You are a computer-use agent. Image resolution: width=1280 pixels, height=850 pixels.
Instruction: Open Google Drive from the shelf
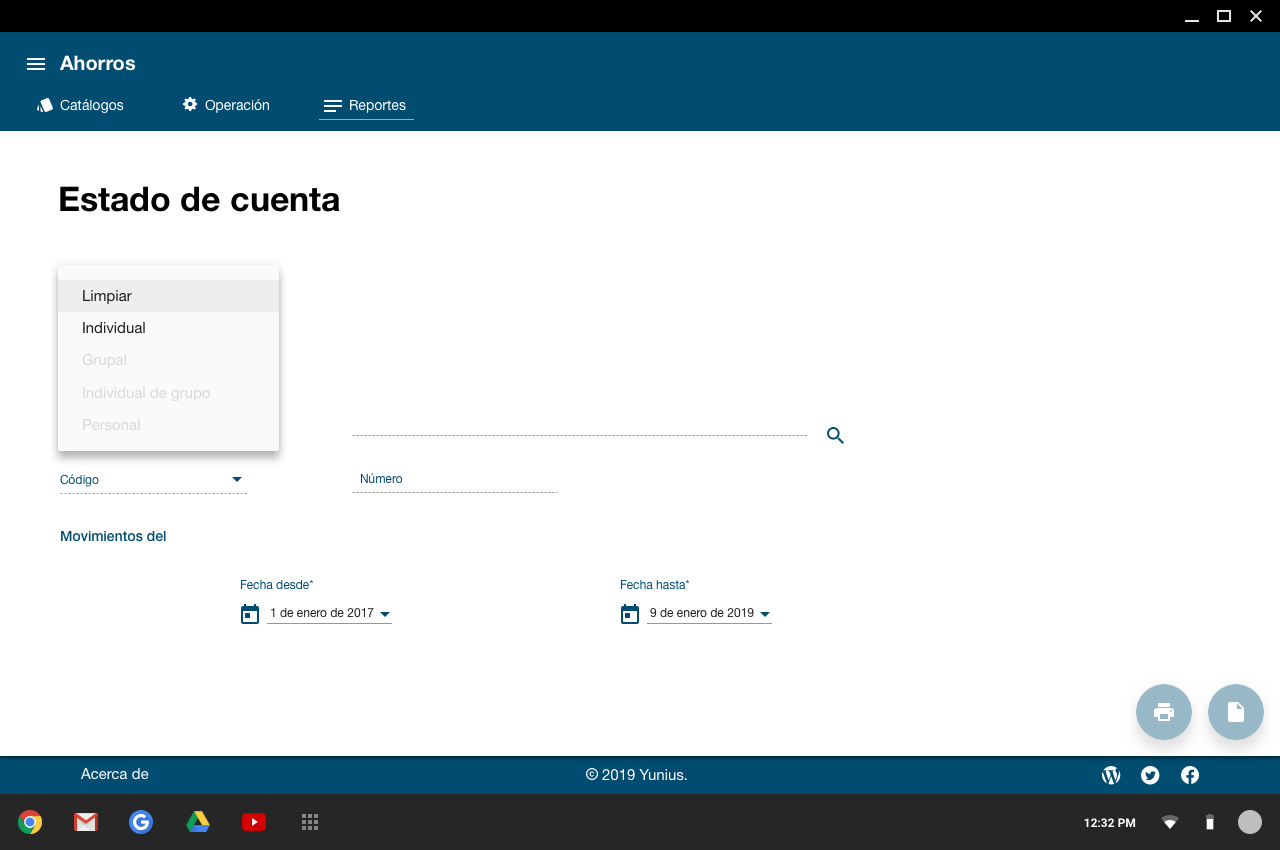point(198,822)
